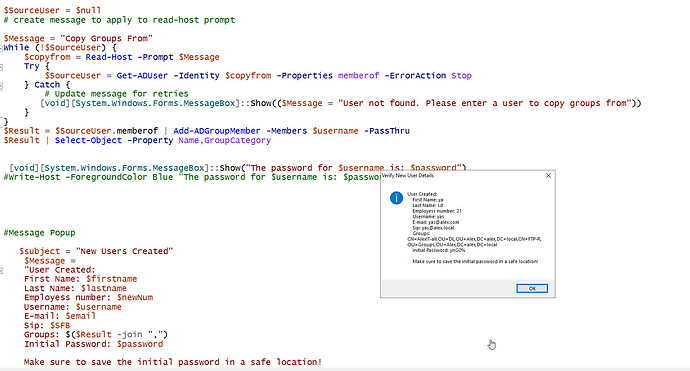Click the "CN=AlexIT-all" group line in dialog
The height and width of the screenshot is (371, 690).
474,239
